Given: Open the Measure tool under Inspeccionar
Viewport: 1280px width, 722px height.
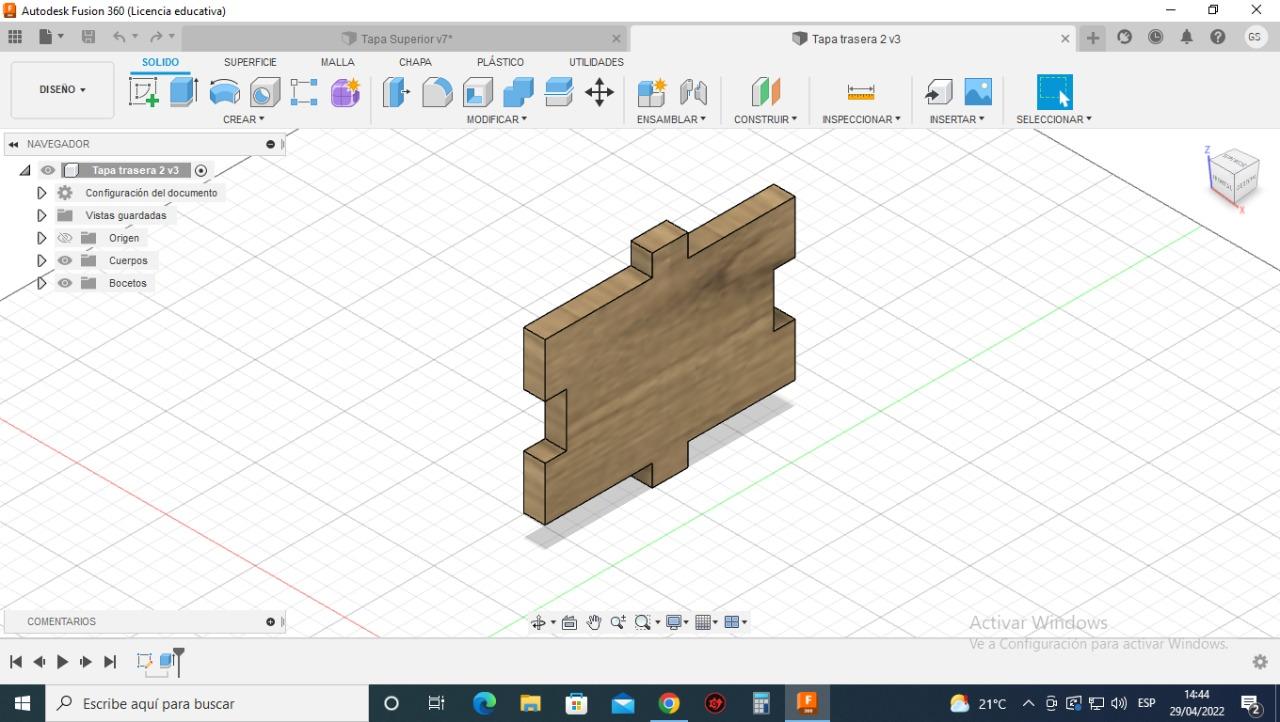Looking at the screenshot, I should point(860,92).
